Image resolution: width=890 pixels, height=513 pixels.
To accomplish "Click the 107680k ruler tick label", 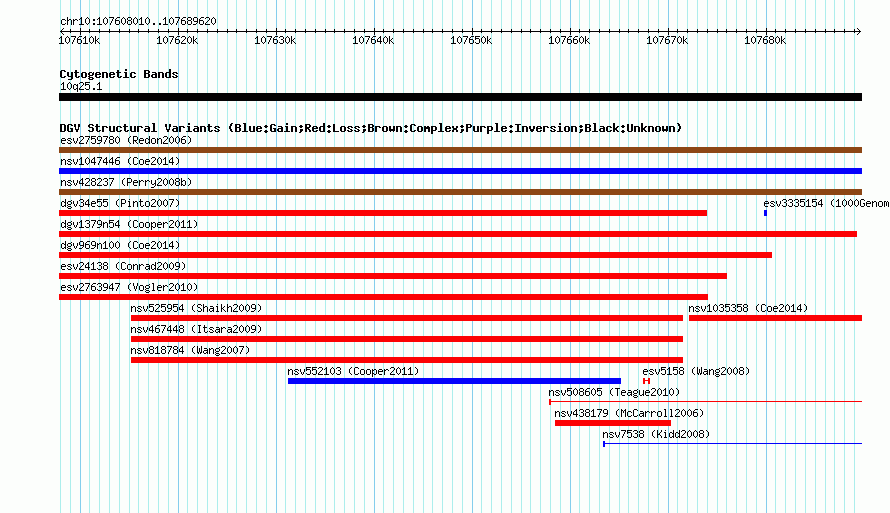I will pos(765,40).
